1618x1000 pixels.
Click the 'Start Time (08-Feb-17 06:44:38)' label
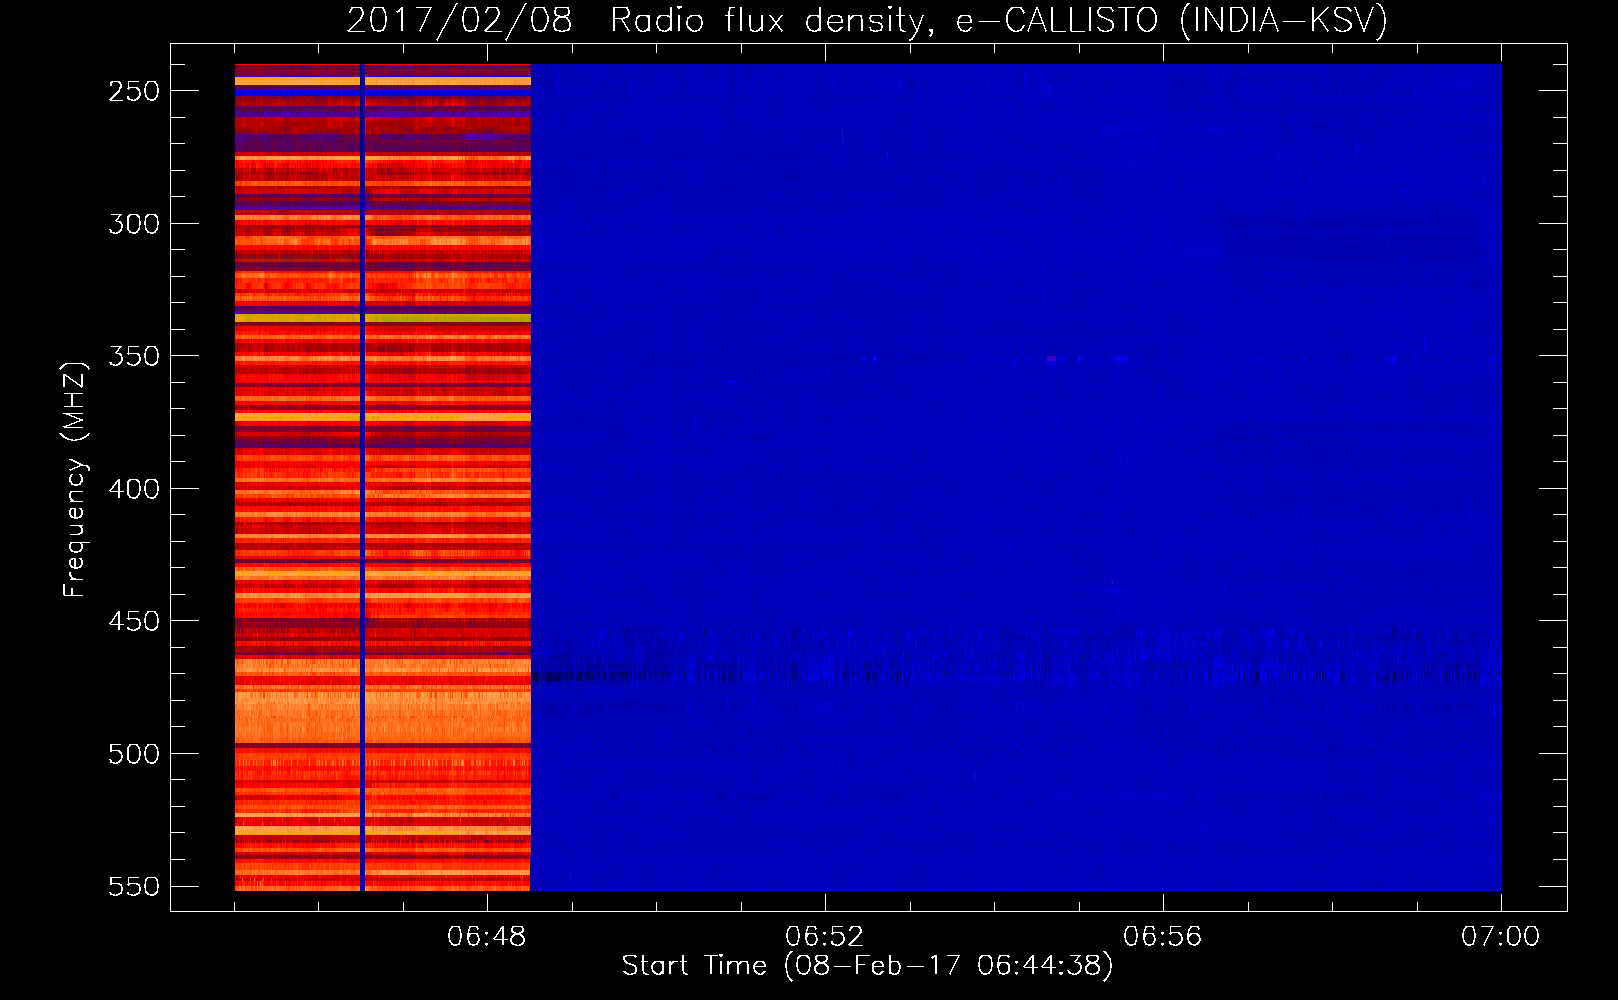(867, 966)
